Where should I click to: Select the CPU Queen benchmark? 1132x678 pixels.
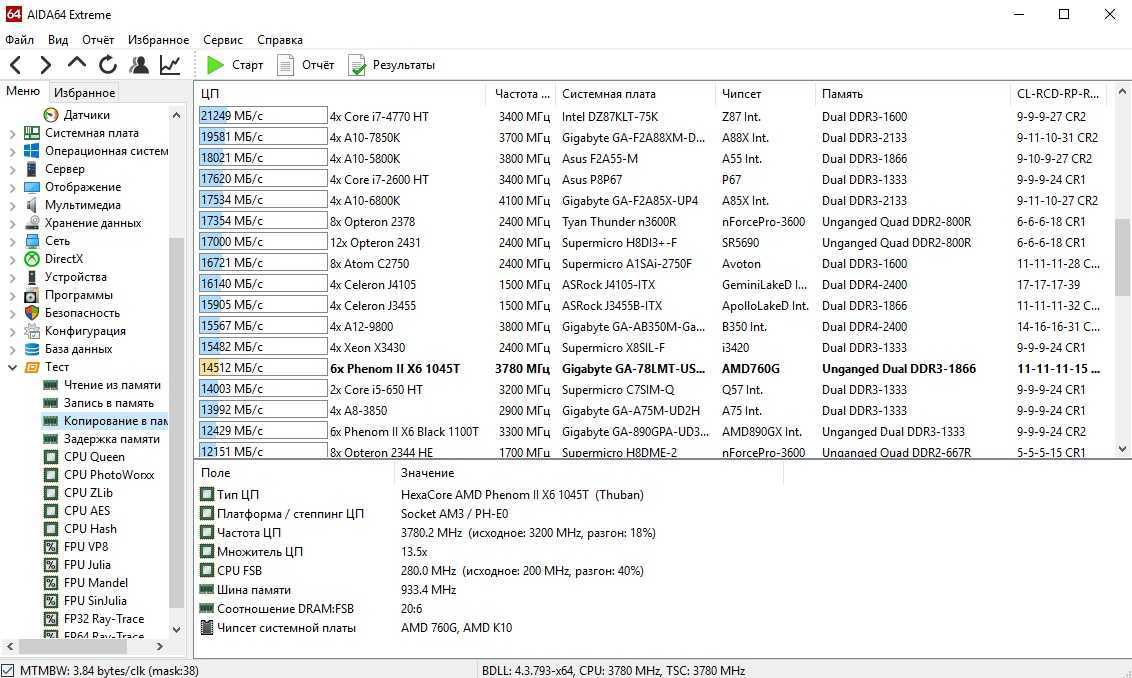point(94,457)
